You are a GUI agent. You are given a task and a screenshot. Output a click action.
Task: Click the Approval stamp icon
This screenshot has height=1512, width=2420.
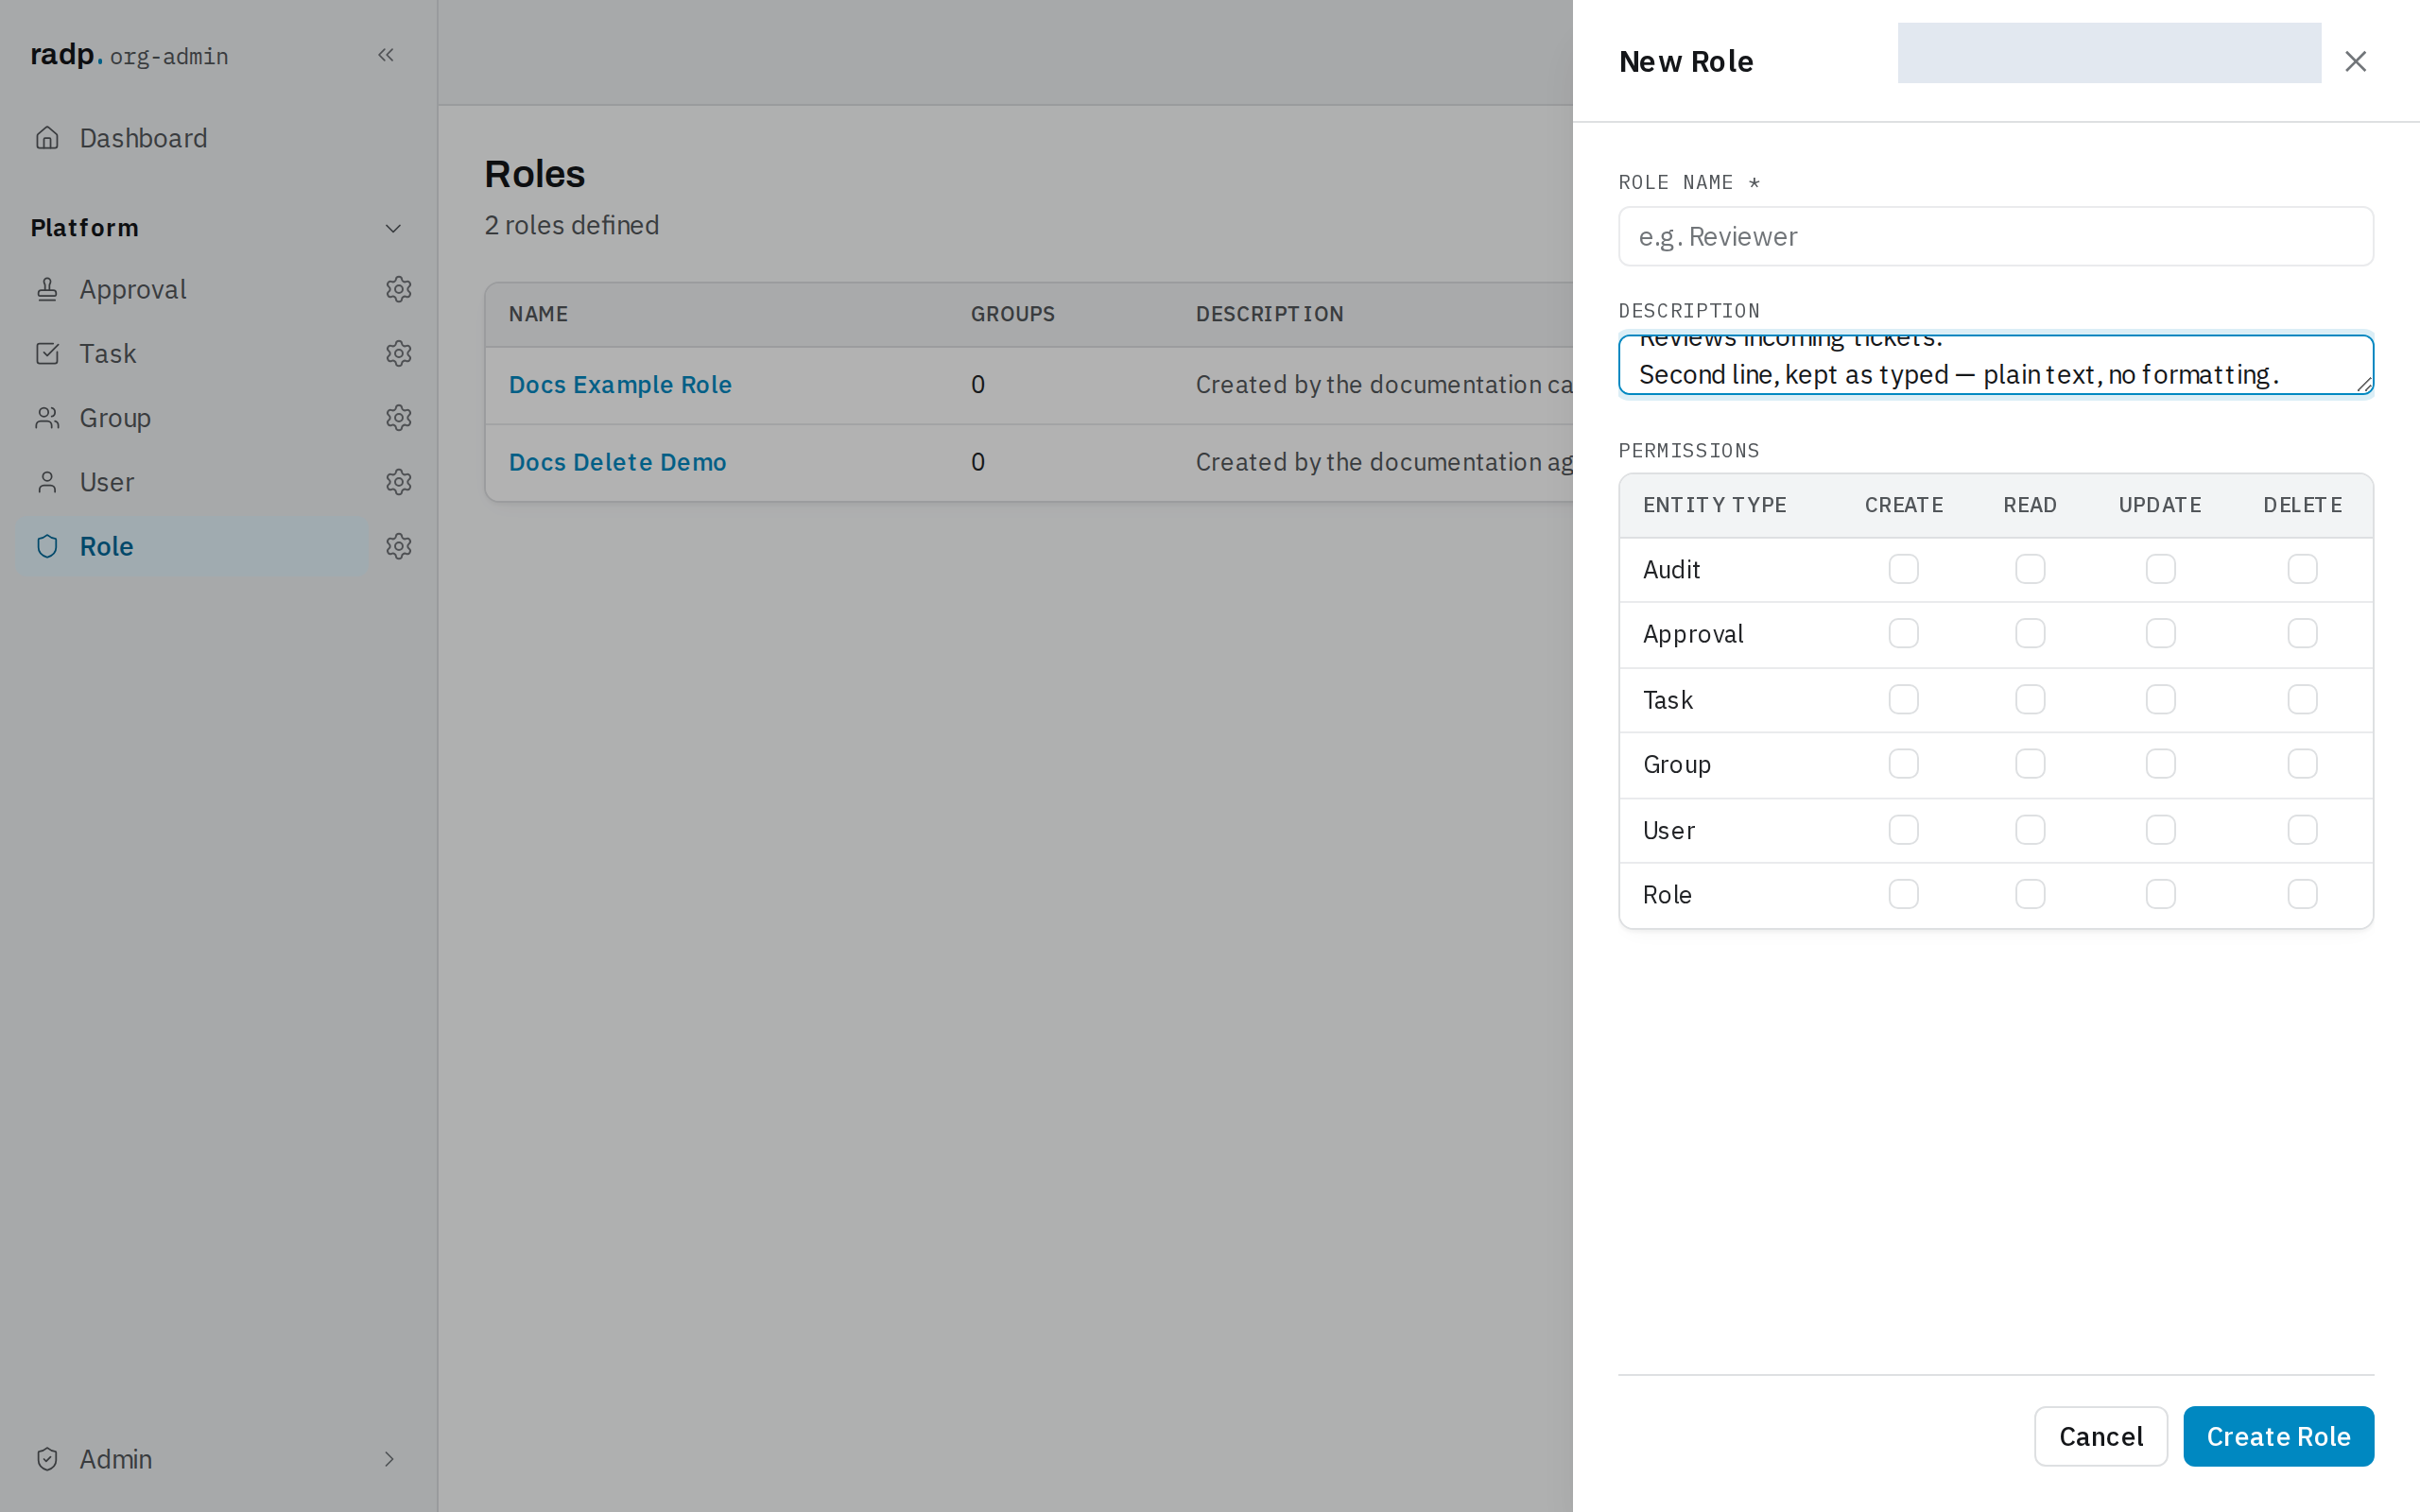(47, 289)
